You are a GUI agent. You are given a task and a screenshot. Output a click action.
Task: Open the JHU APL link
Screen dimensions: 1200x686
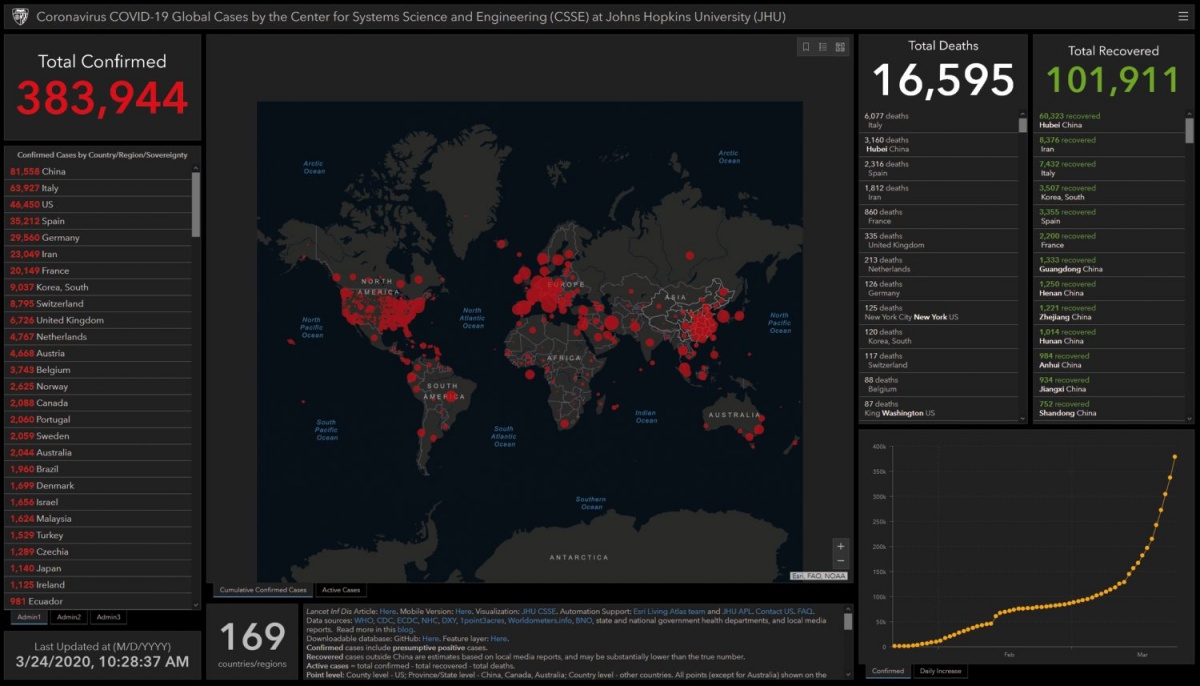[x=737, y=610]
